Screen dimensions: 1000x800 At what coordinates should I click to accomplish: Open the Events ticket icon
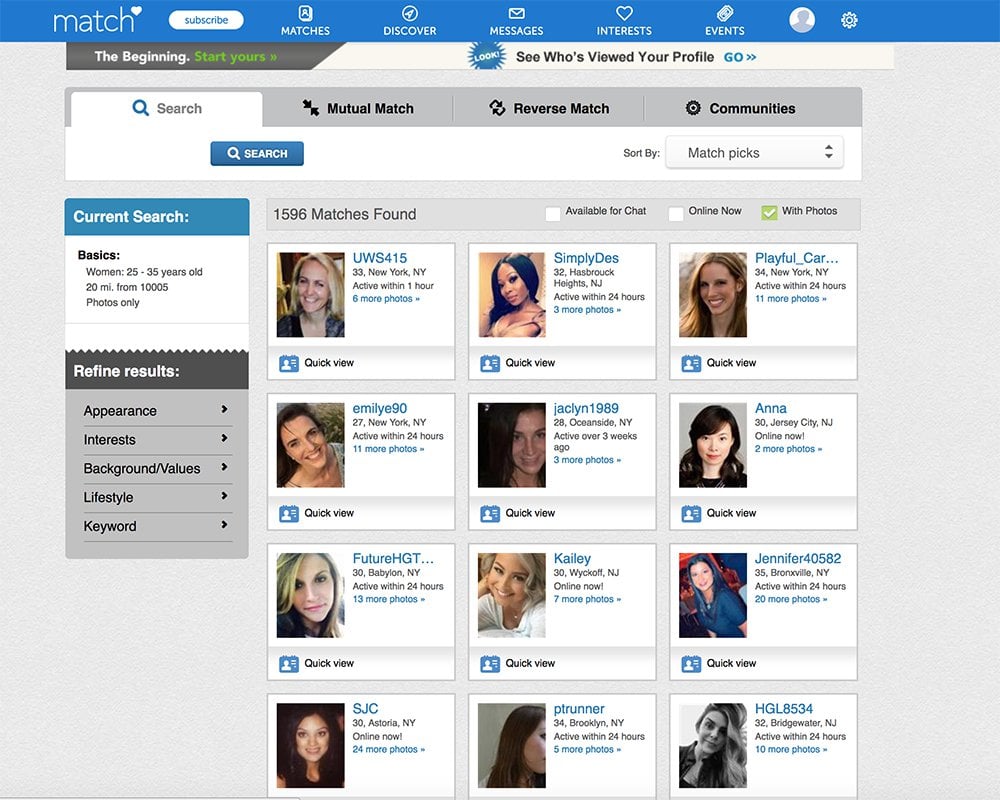[724, 14]
